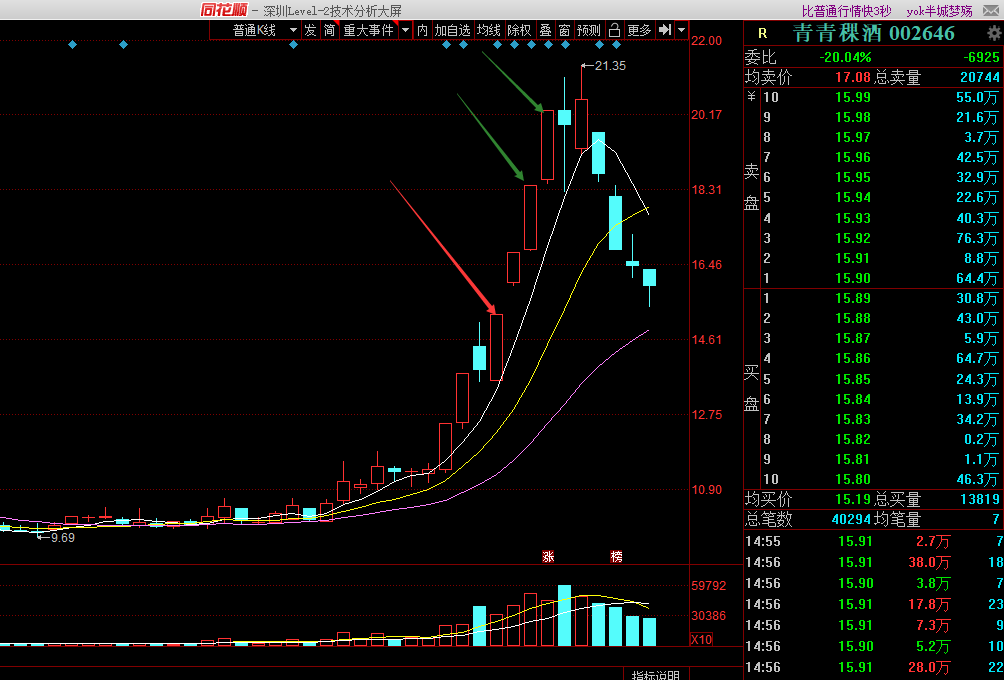Click the jump-to-end arrow icon

click(x=665, y=30)
